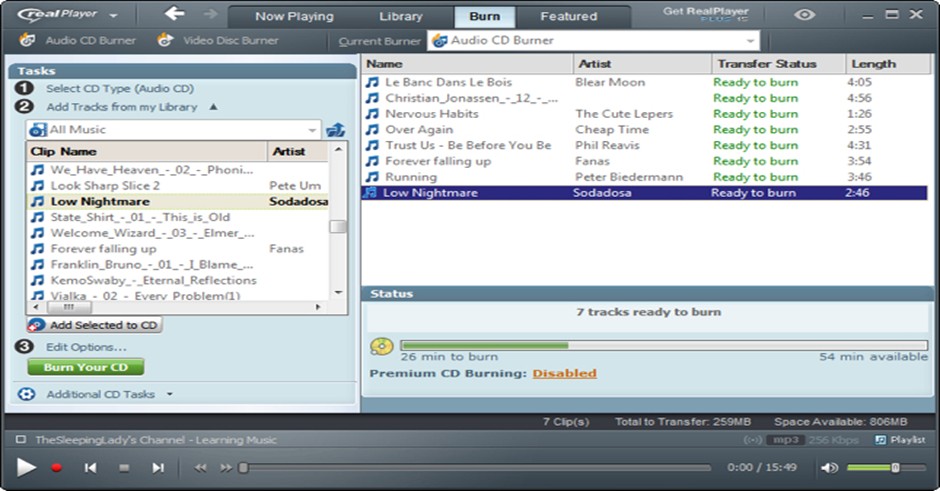The height and width of the screenshot is (491, 940).
Task: Expand the All Music library dropdown
Action: point(312,130)
